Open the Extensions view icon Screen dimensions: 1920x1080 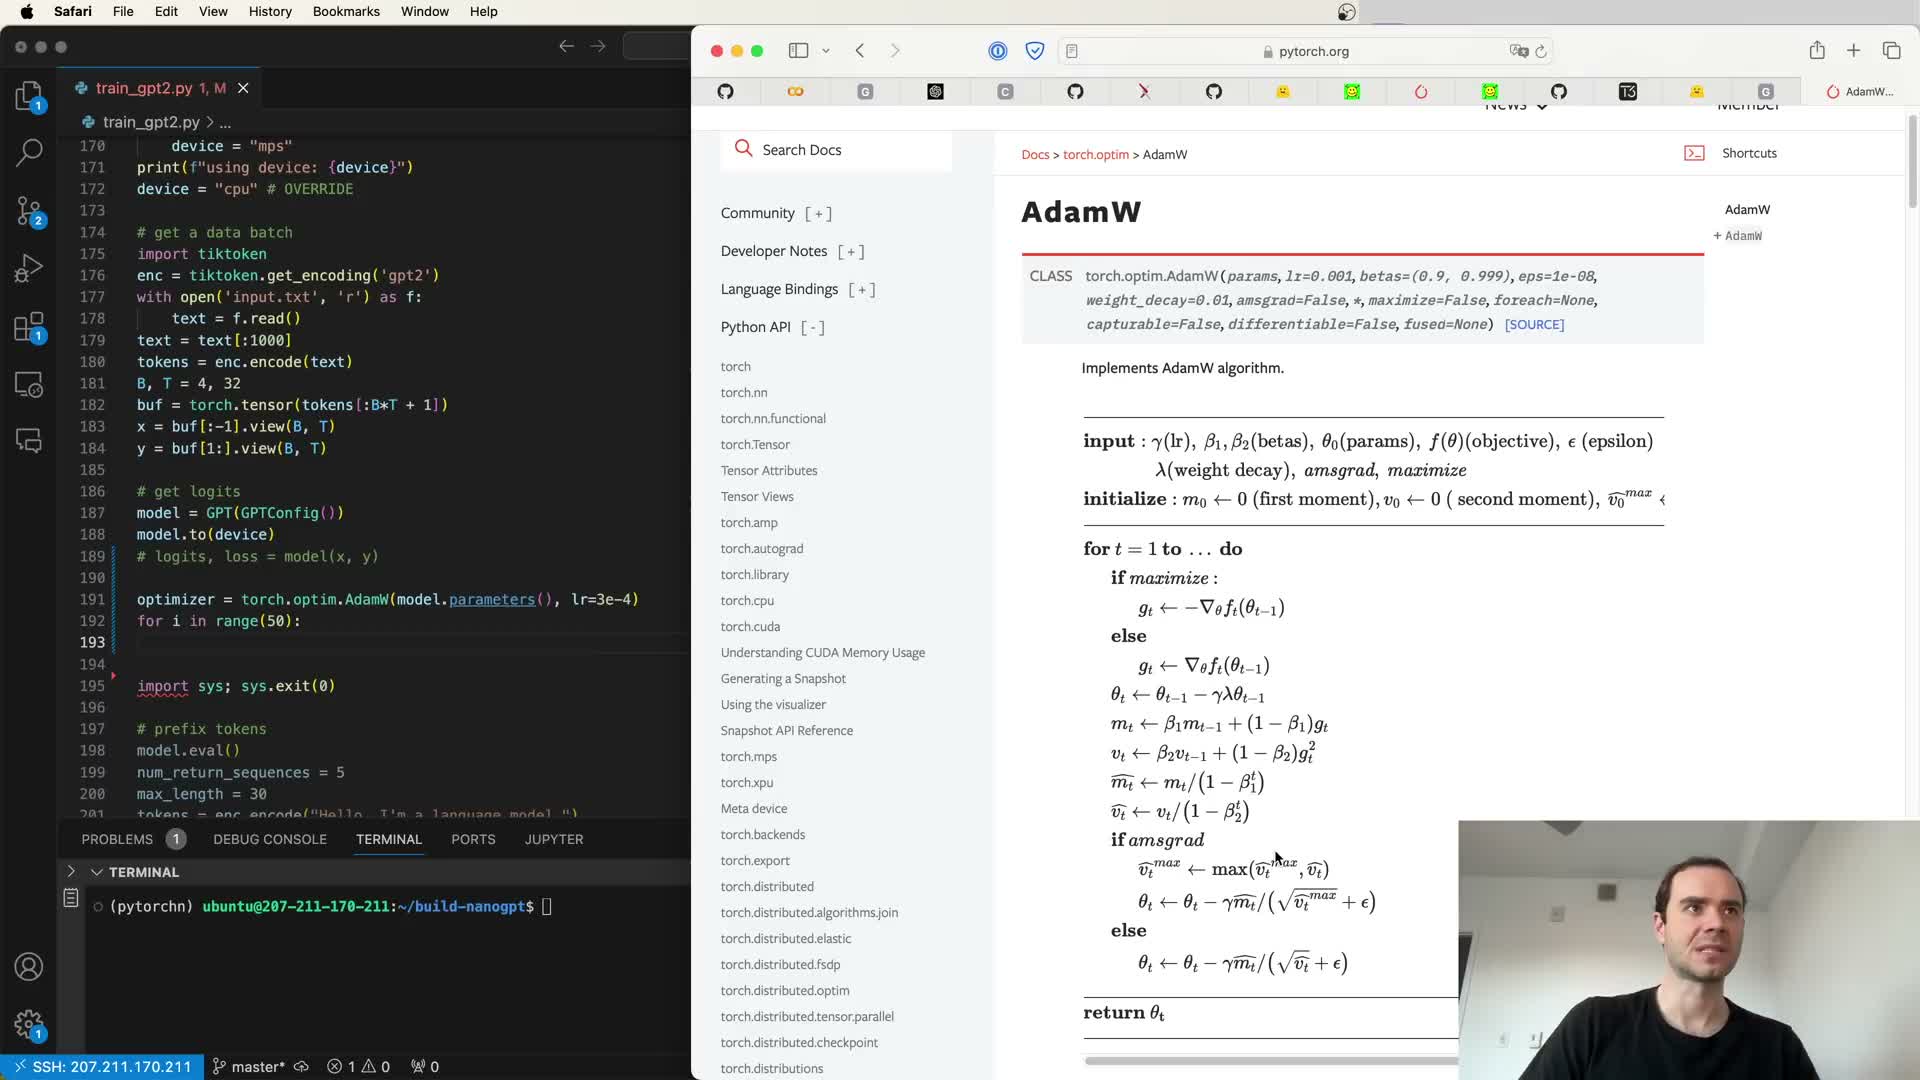tap(29, 326)
